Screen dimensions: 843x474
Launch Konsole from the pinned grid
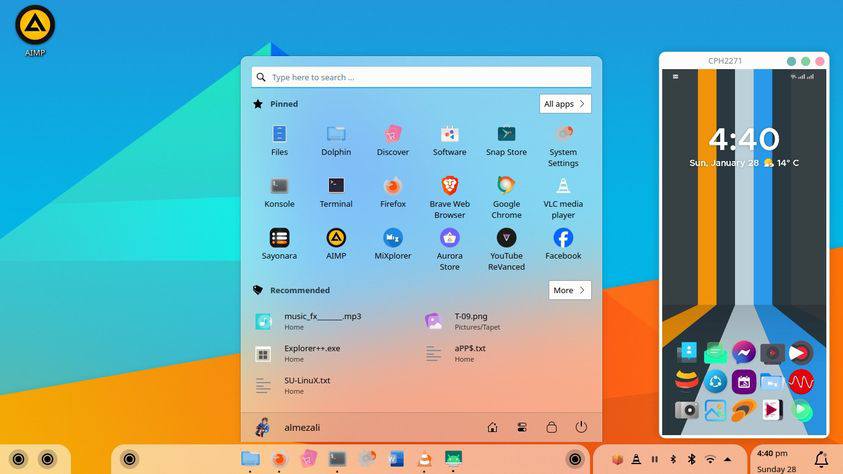click(279, 192)
